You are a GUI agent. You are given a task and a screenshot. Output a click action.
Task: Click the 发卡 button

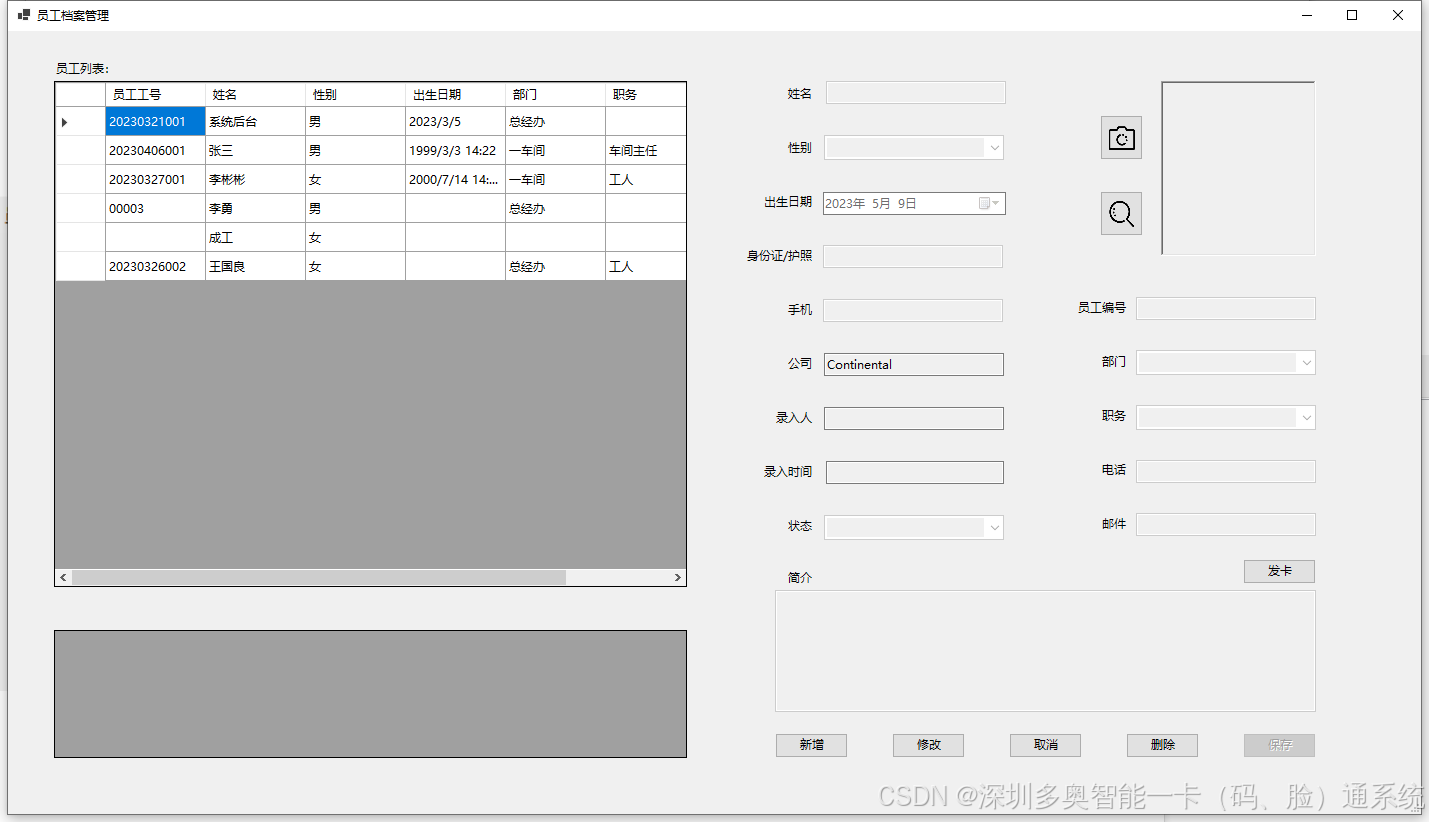(1279, 571)
